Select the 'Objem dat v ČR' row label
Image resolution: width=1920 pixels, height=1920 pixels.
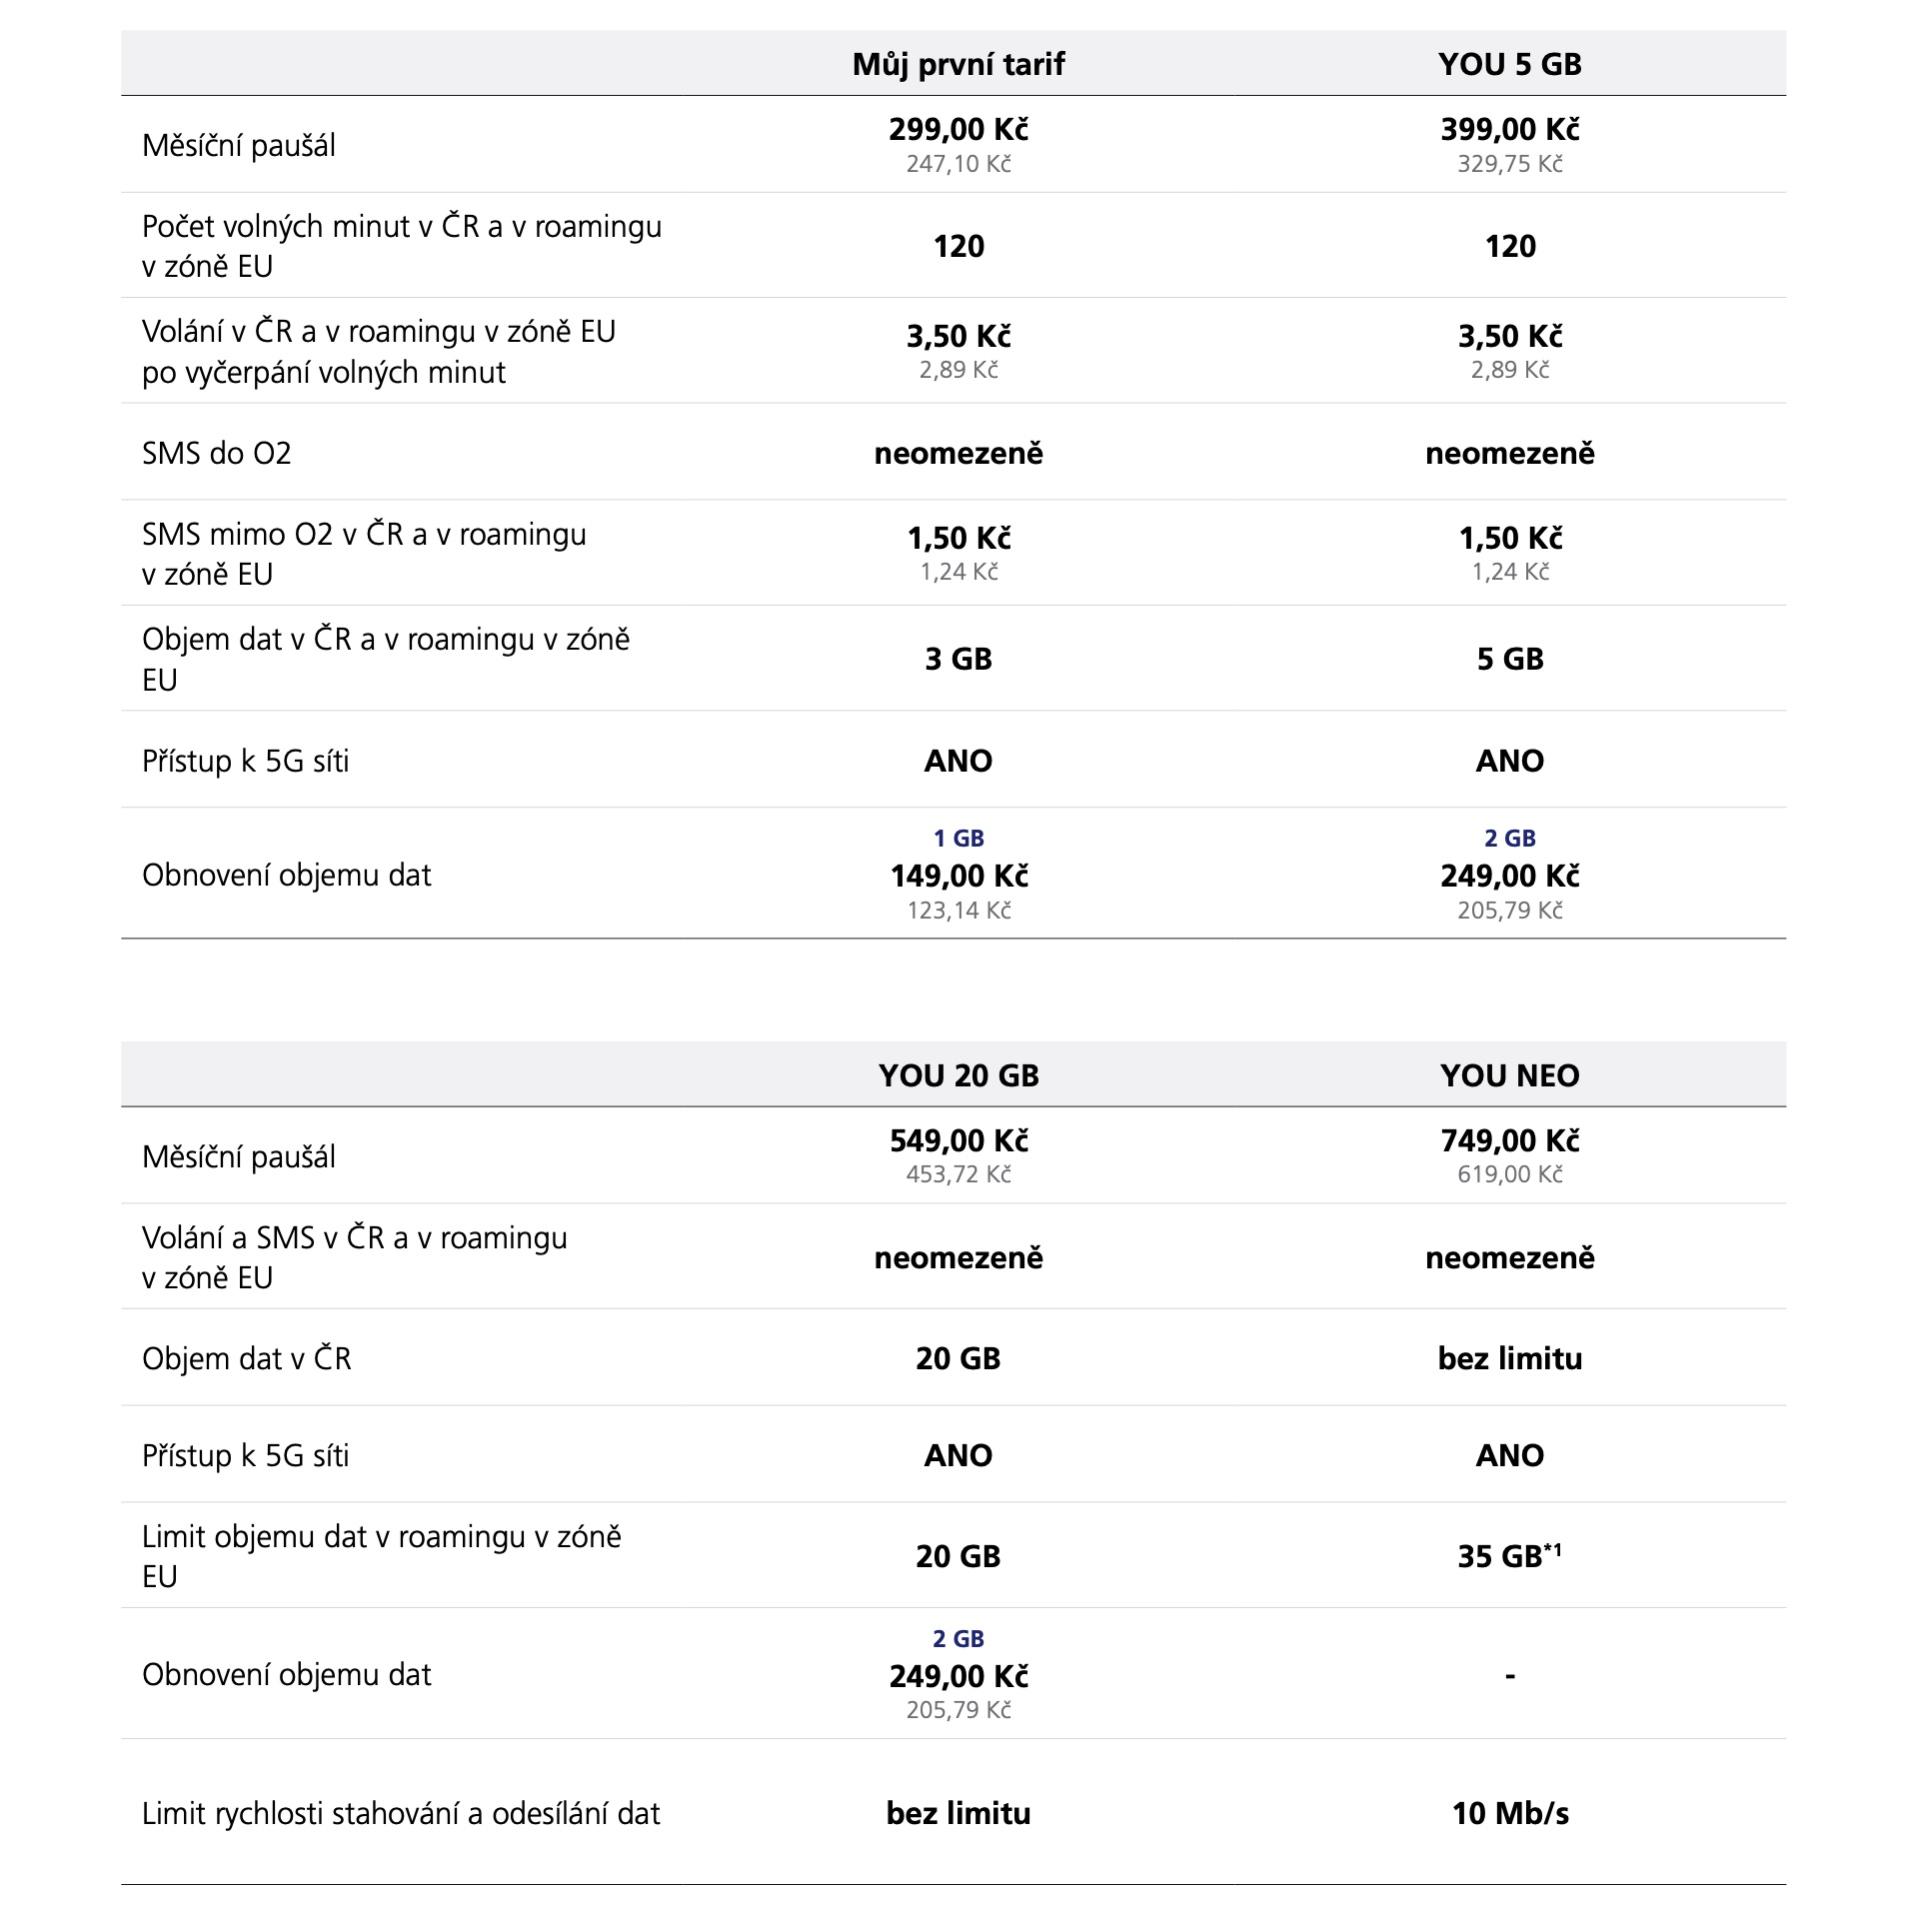click(x=247, y=1359)
